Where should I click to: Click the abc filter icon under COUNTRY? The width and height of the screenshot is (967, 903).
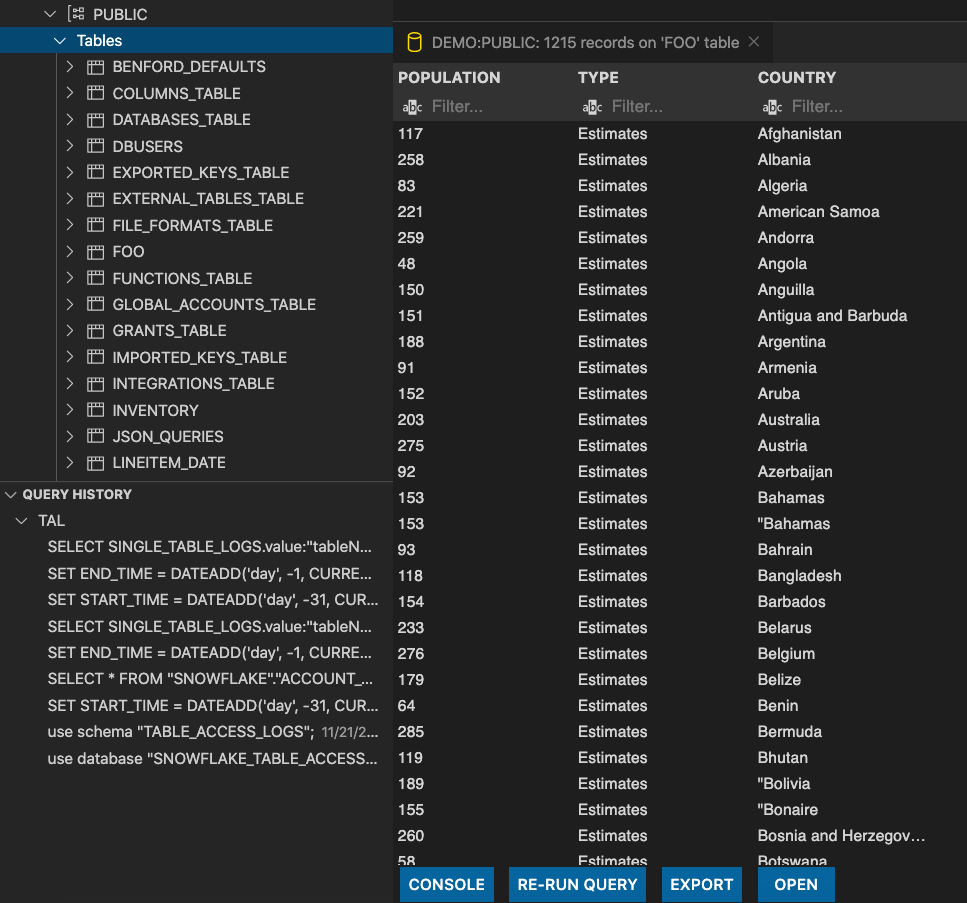pos(772,107)
